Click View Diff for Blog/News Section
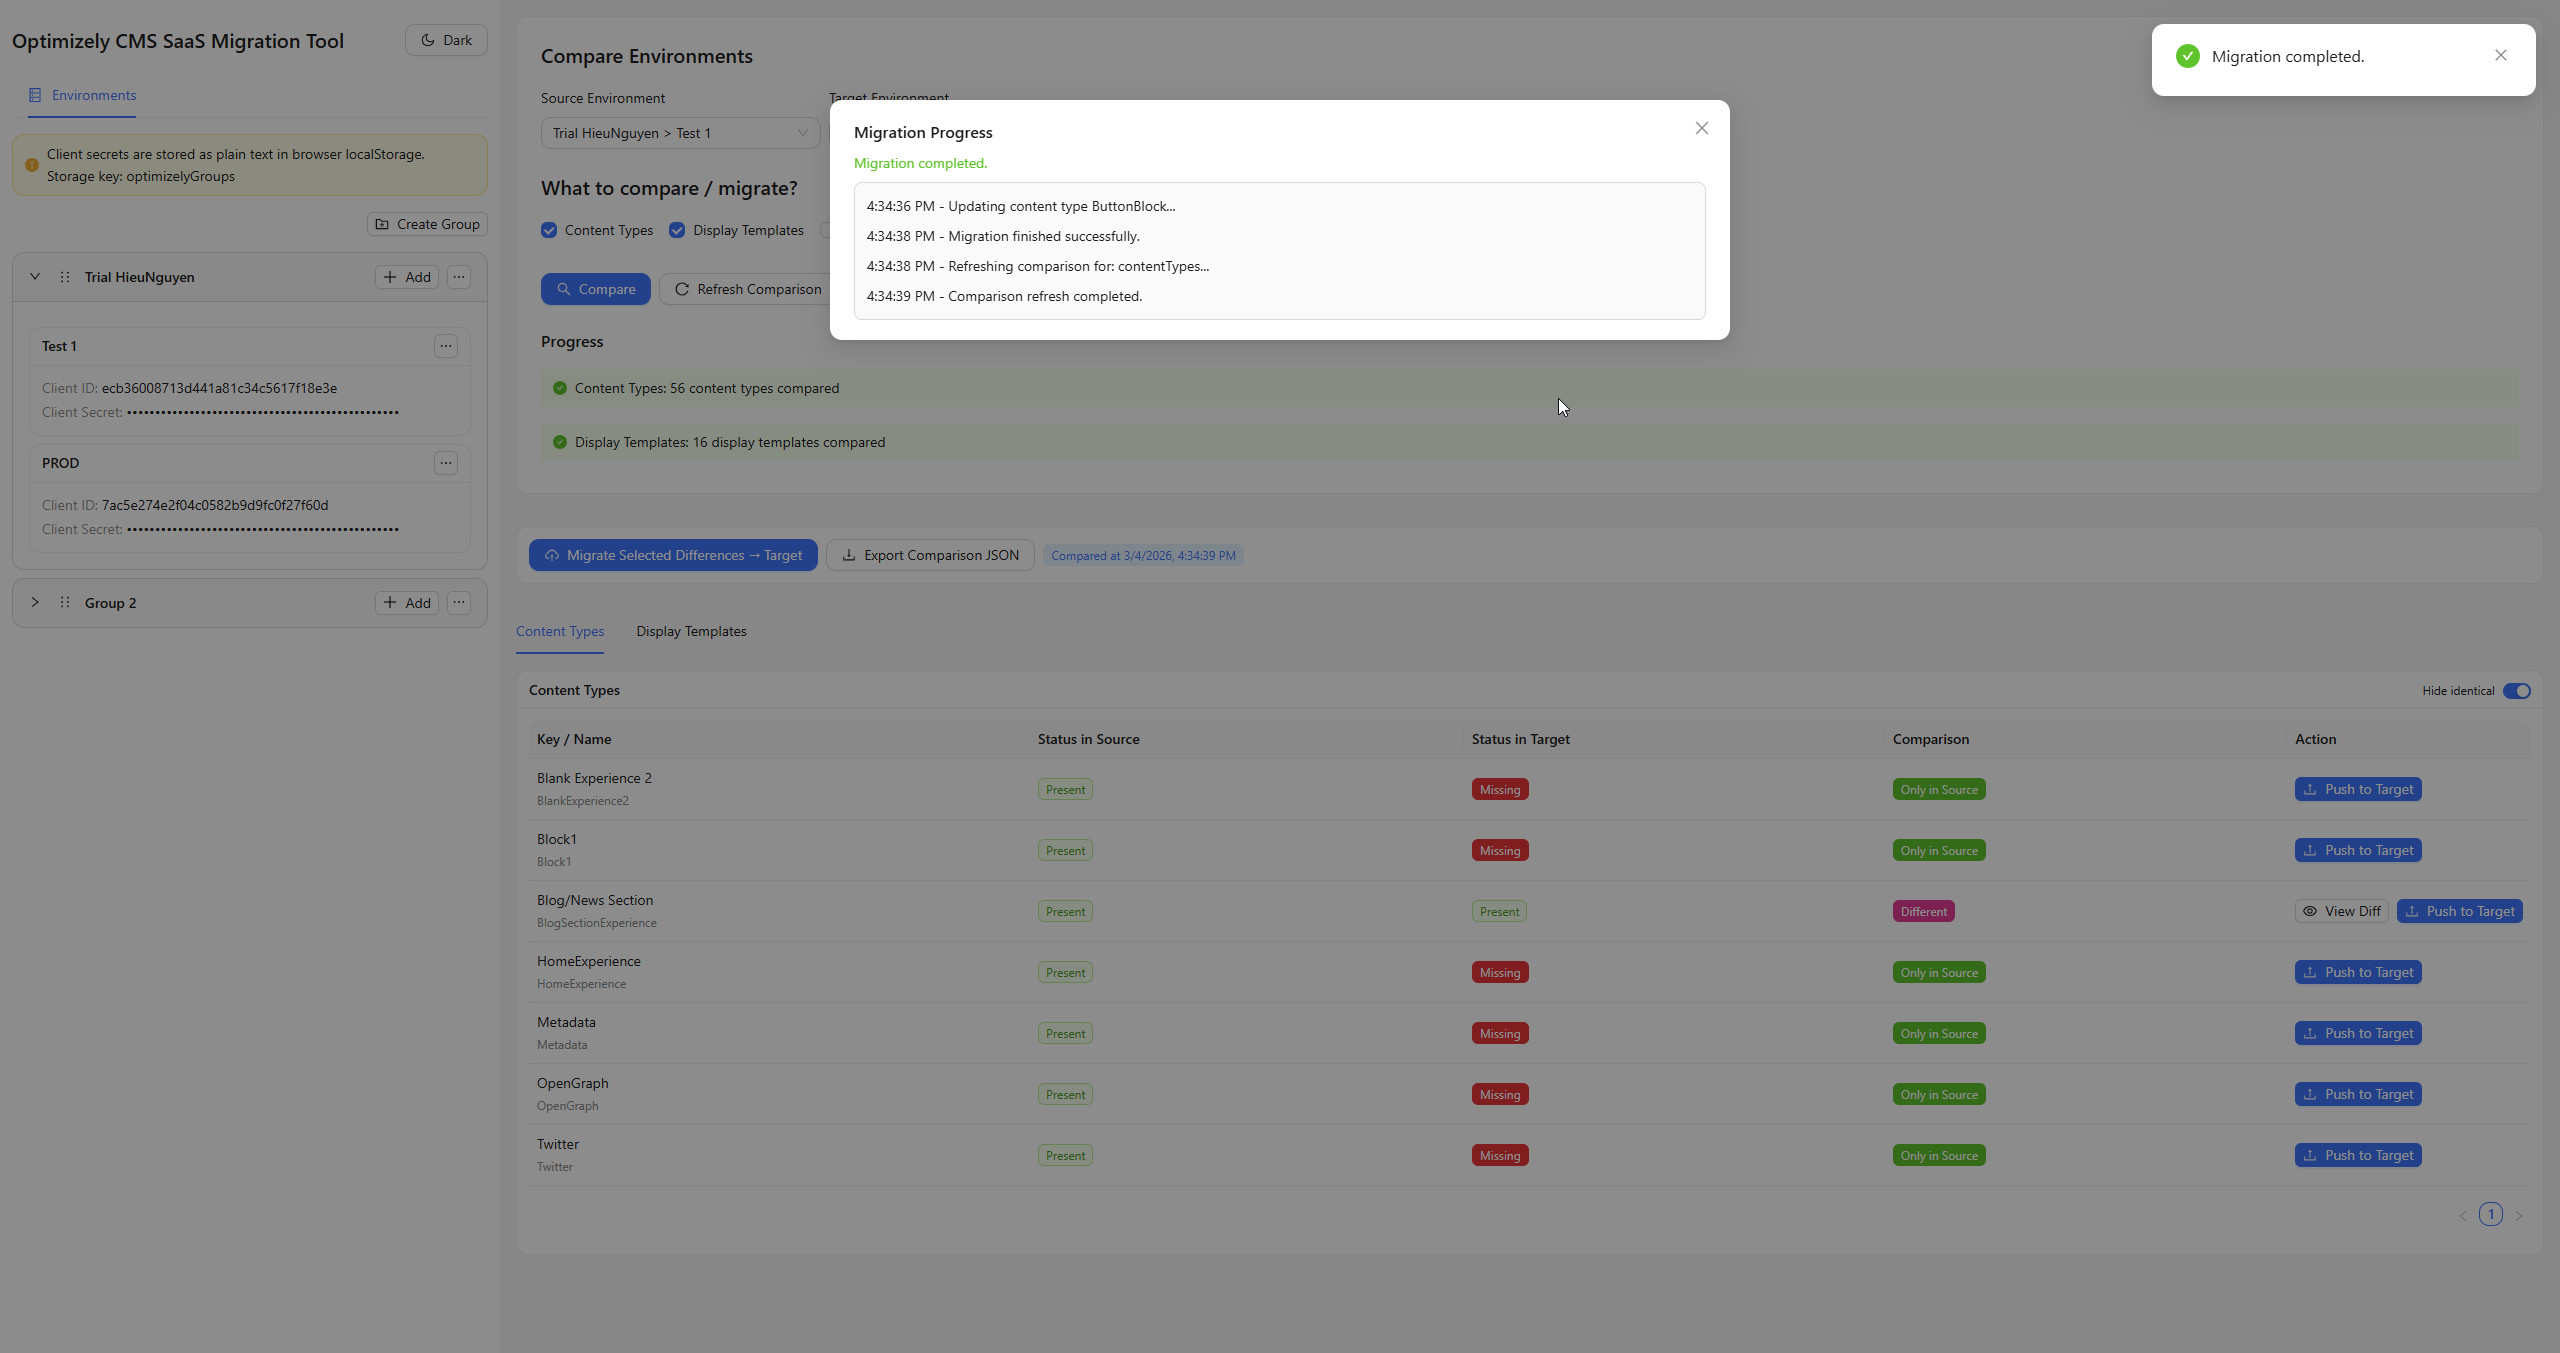 coord(2341,911)
